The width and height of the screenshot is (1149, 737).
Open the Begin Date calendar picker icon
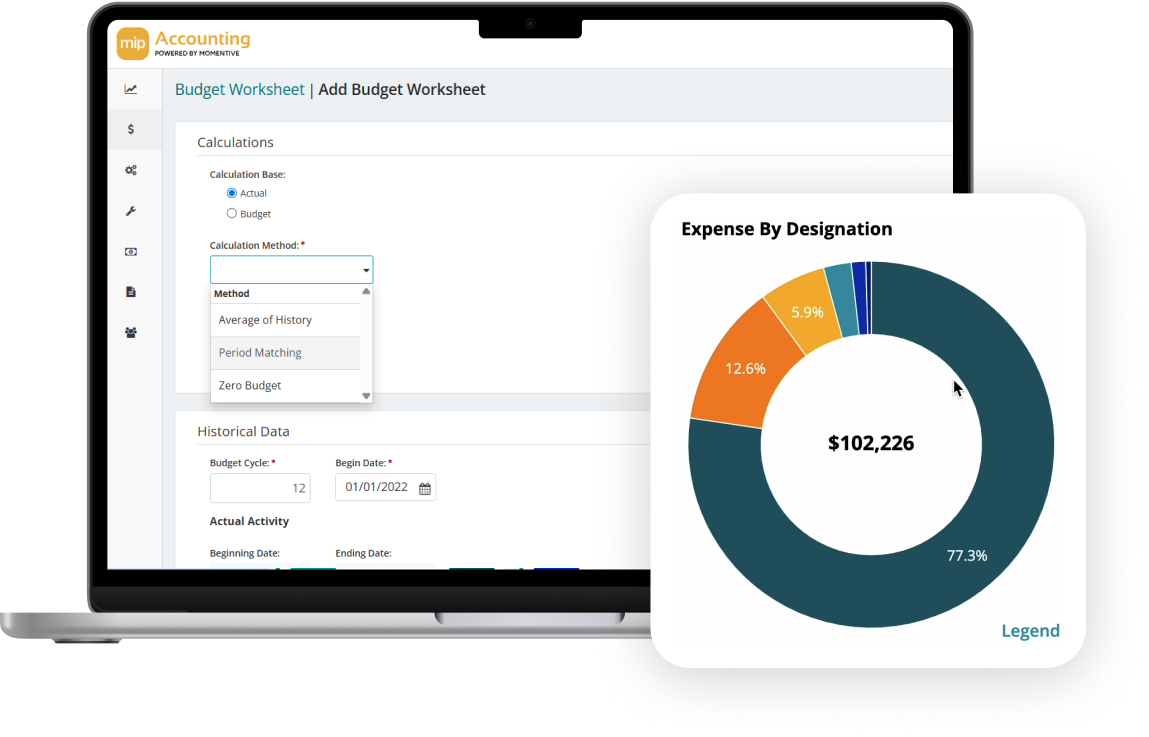coord(425,488)
